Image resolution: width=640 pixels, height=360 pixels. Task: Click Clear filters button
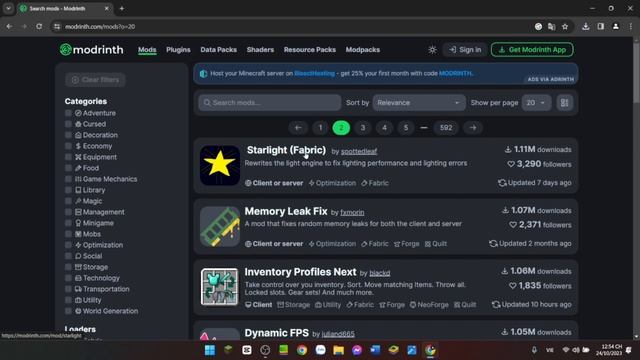point(95,80)
